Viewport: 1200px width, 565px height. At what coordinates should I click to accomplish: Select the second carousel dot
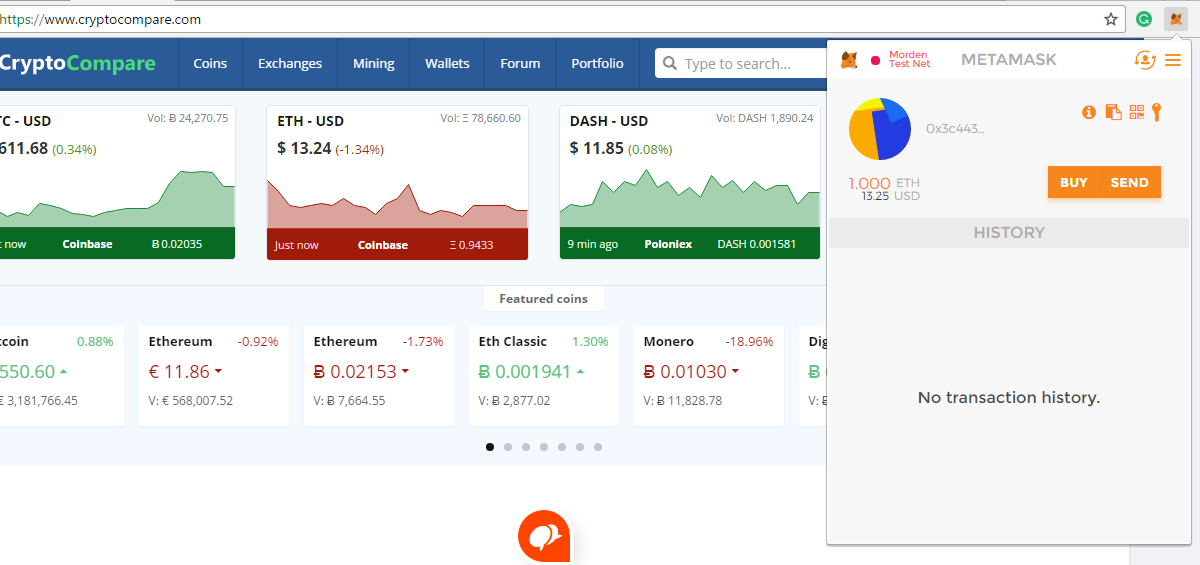pos(508,447)
